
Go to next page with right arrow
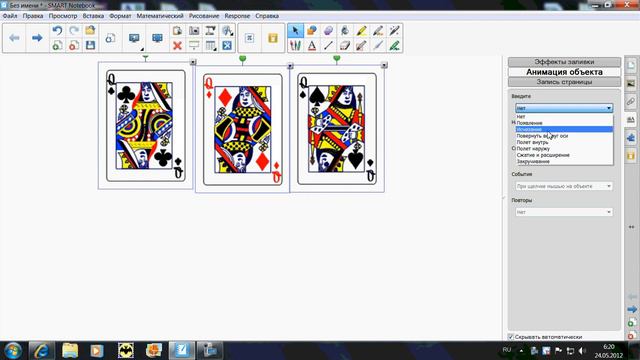tap(37, 38)
